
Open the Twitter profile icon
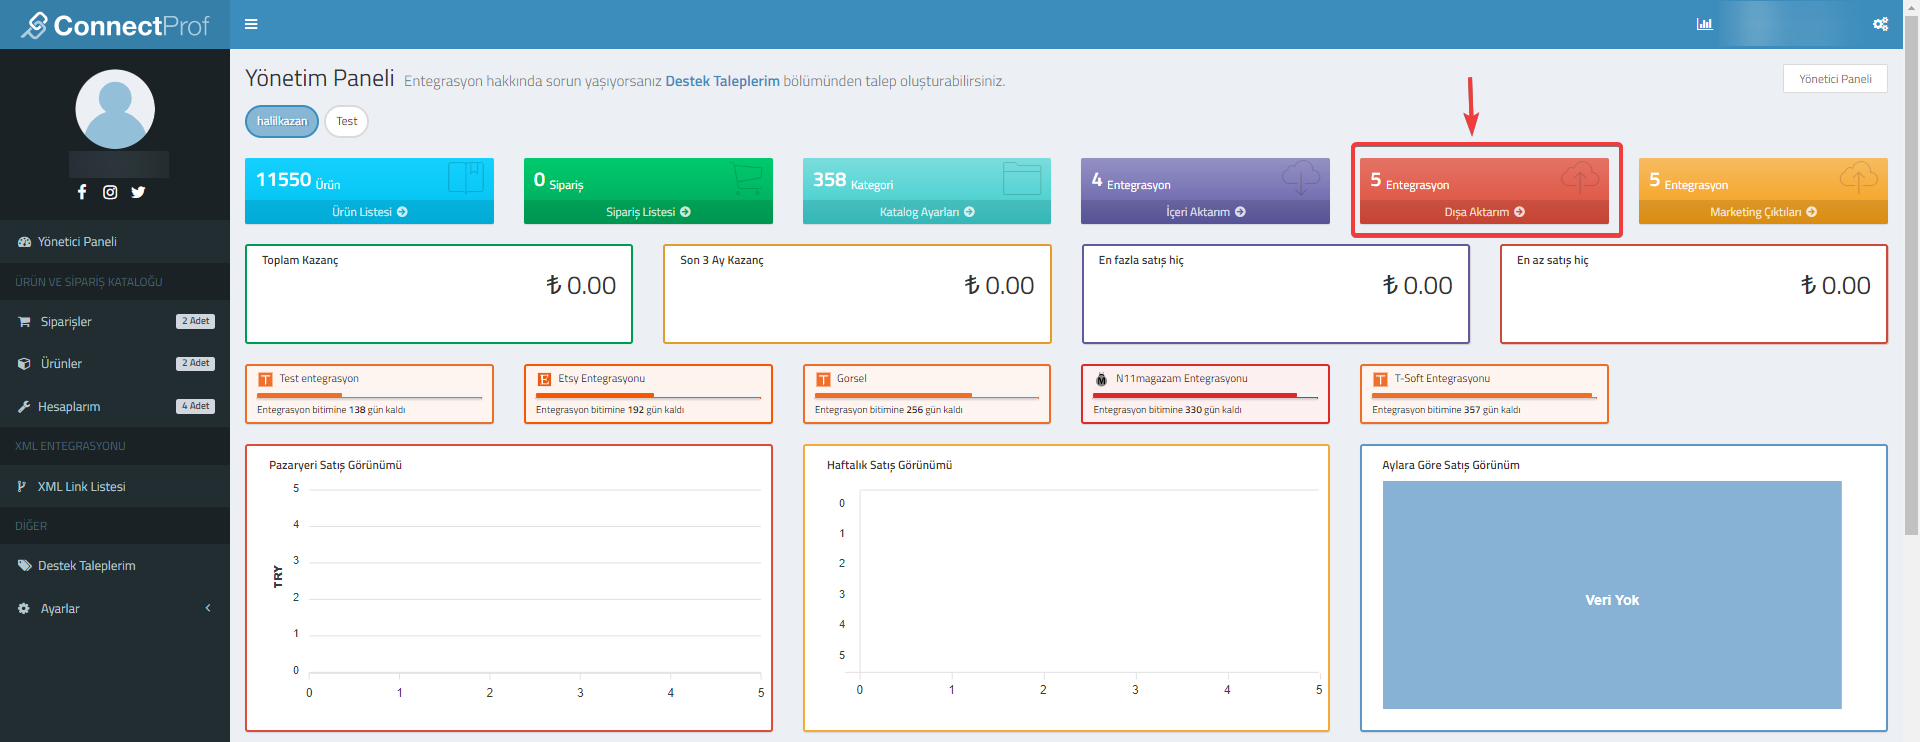pyautogui.click(x=138, y=192)
